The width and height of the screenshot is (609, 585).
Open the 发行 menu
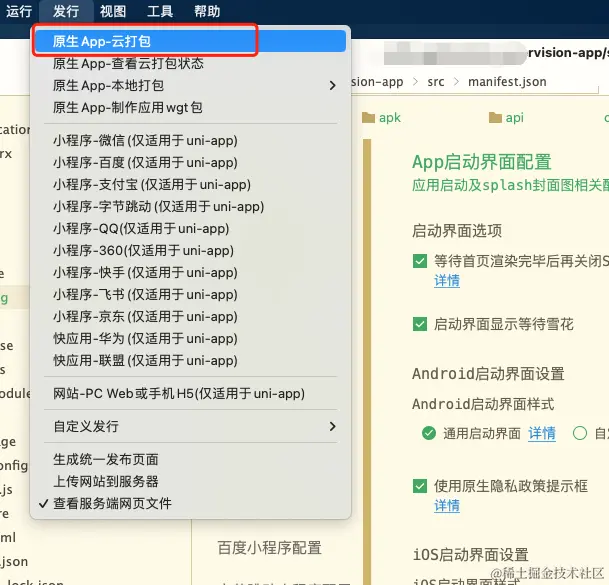pos(66,11)
